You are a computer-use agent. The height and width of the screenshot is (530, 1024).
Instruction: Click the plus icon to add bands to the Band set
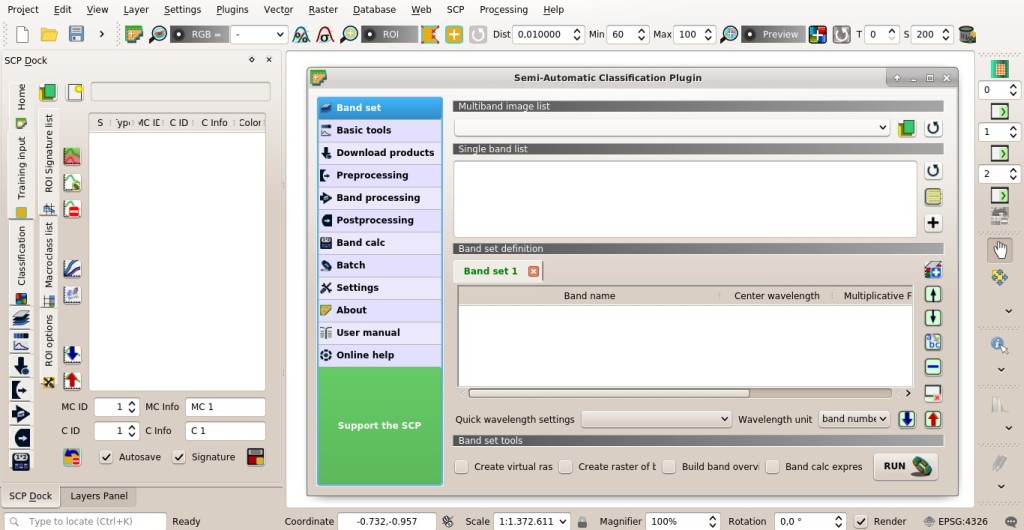933,223
